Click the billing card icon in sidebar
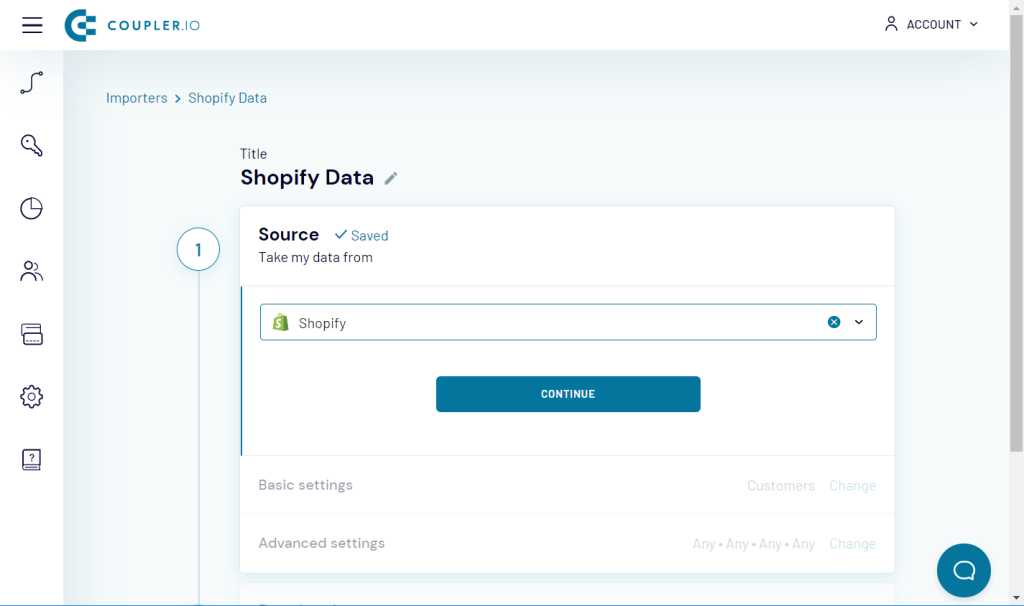Image resolution: width=1024 pixels, height=606 pixels. pos(31,334)
